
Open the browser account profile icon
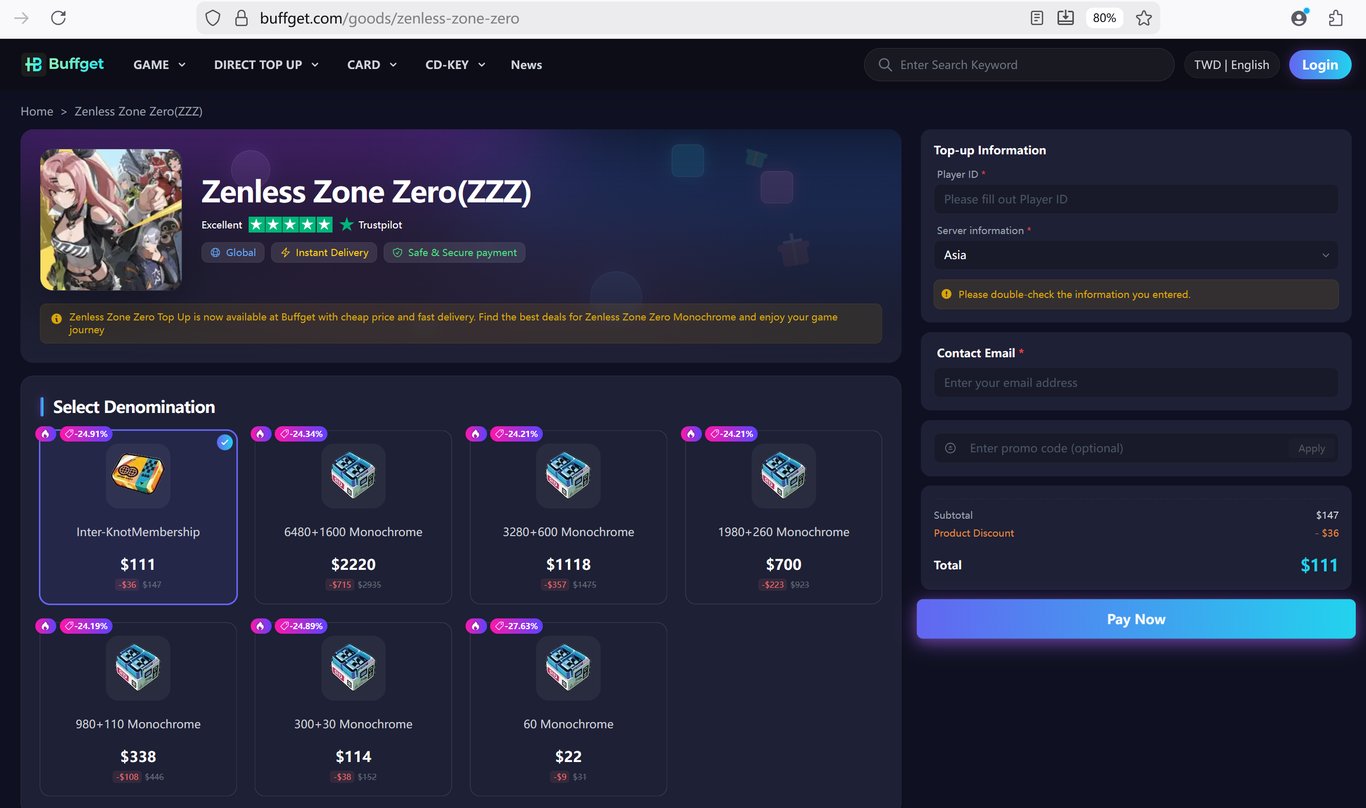click(1299, 17)
